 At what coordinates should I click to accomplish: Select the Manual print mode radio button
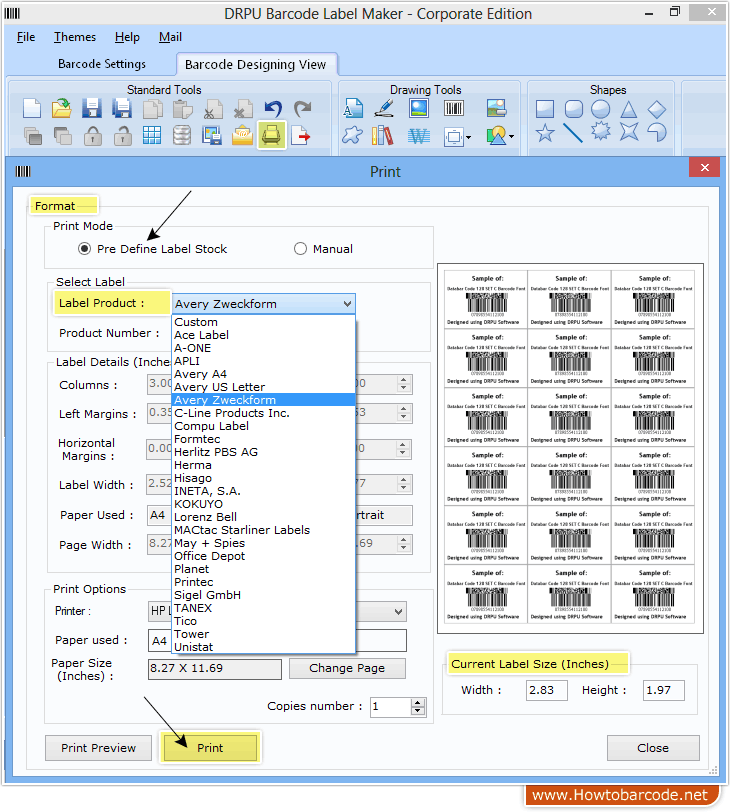point(300,249)
